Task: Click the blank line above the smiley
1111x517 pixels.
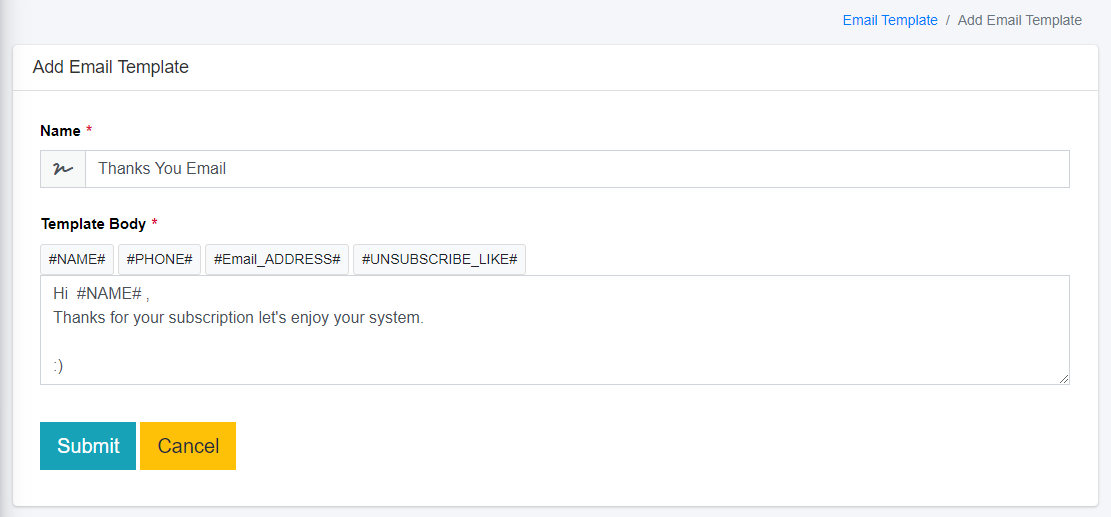Action: pyautogui.click(x=300, y=342)
